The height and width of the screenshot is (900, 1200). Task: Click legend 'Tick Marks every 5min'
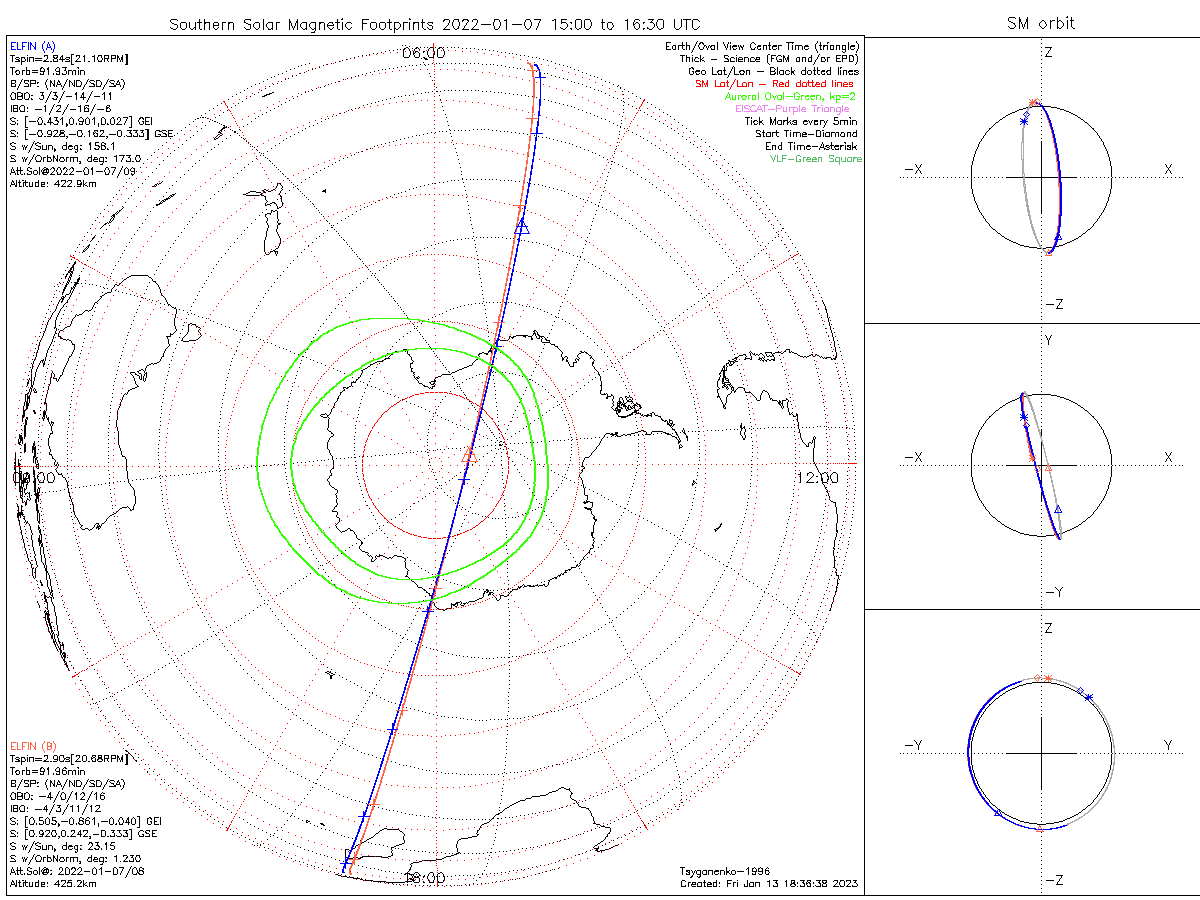tap(801, 121)
